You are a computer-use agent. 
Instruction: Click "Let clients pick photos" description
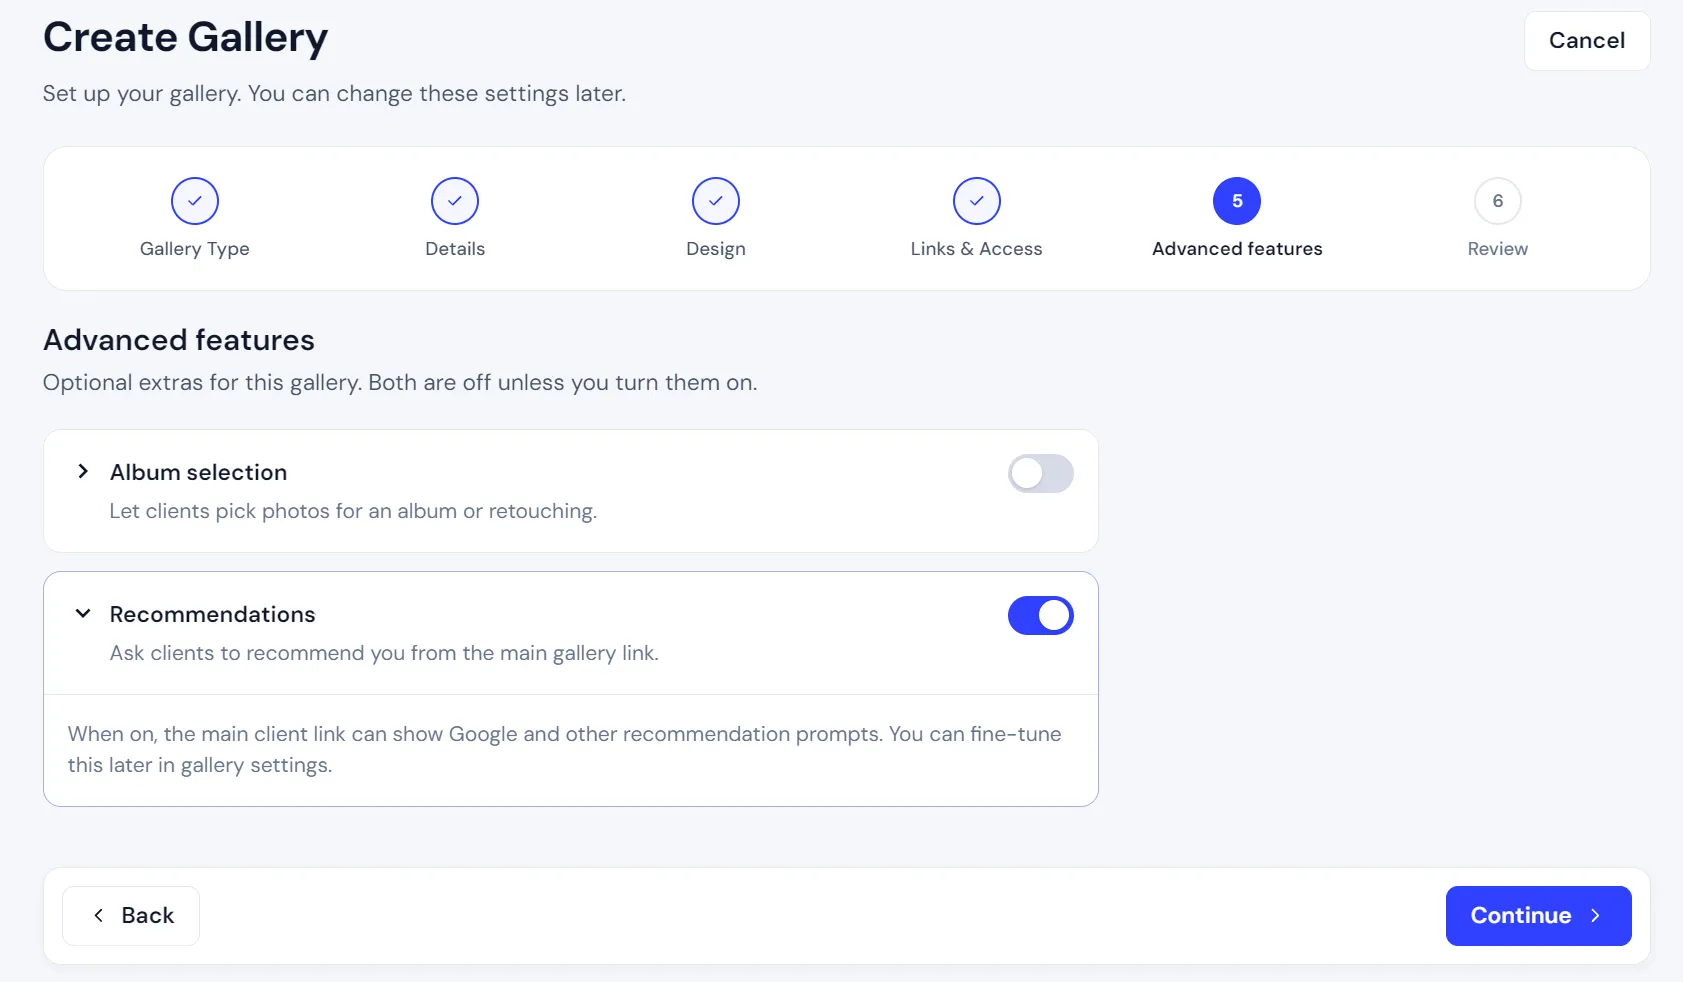[353, 511]
